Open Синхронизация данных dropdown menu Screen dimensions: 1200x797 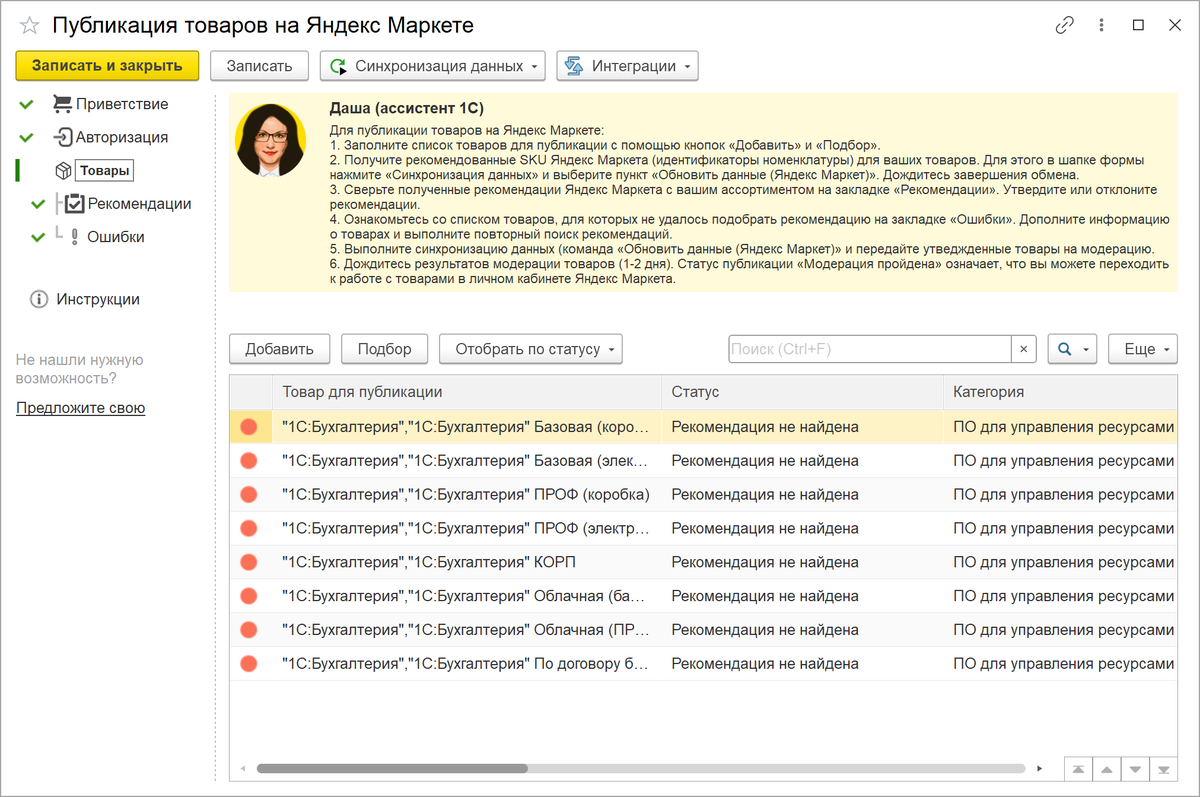click(432, 66)
